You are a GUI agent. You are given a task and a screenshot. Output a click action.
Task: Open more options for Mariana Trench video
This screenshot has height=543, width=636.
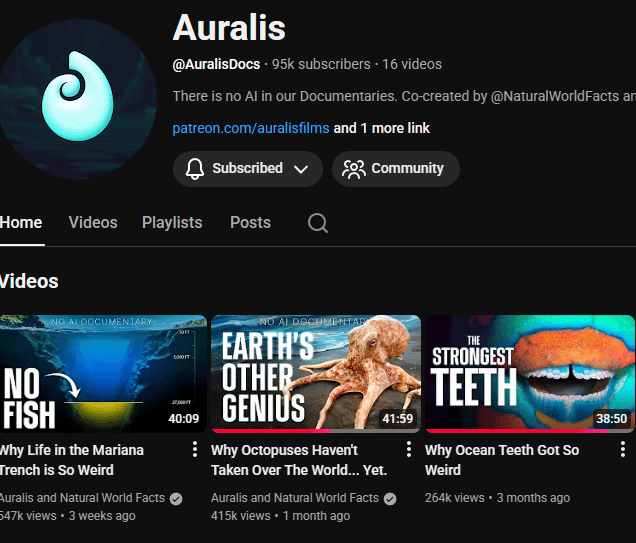click(x=195, y=449)
